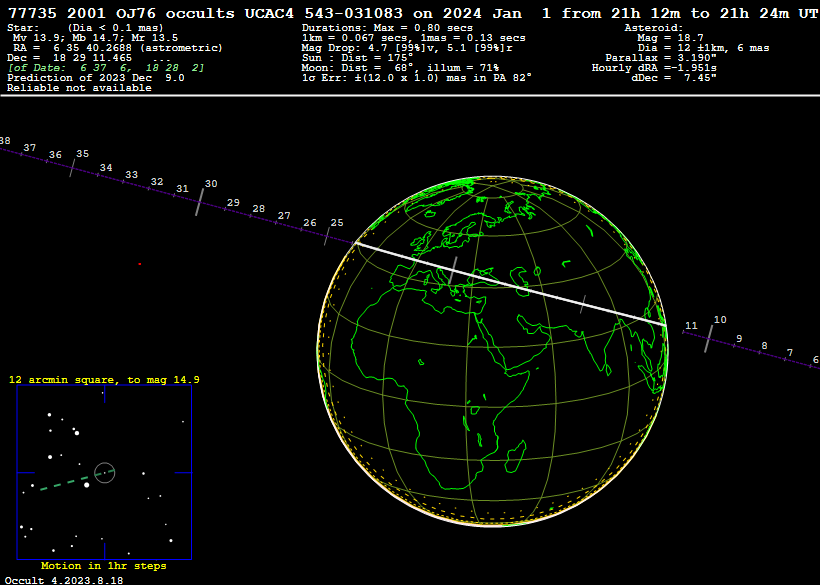Click 'Prediction of 2023 Dec 9.0'

point(96,78)
